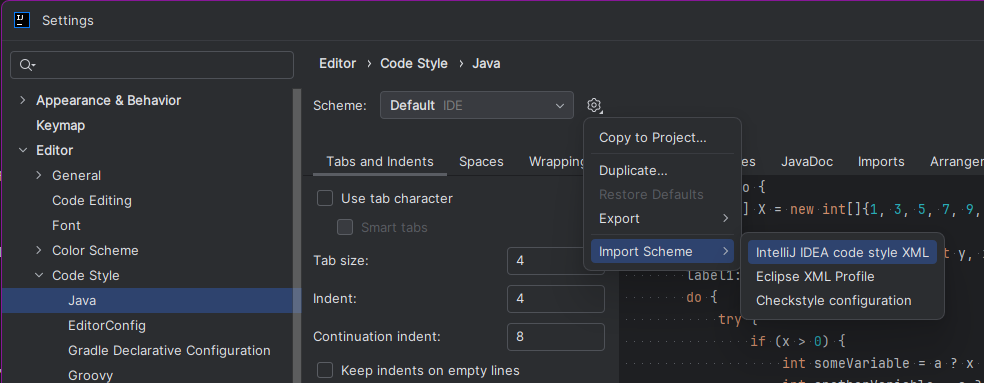
Task: Select Keymap in the settings tree
Action: click(60, 126)
